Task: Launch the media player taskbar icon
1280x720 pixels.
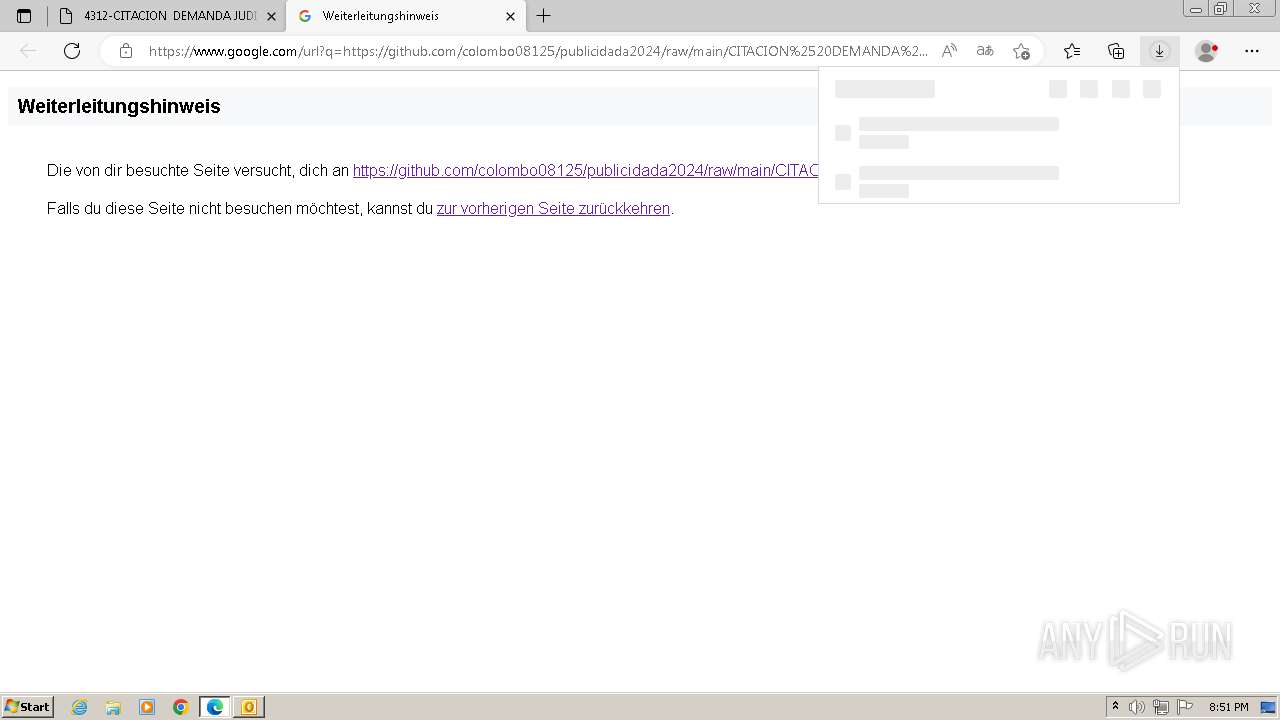Action: 147,707
